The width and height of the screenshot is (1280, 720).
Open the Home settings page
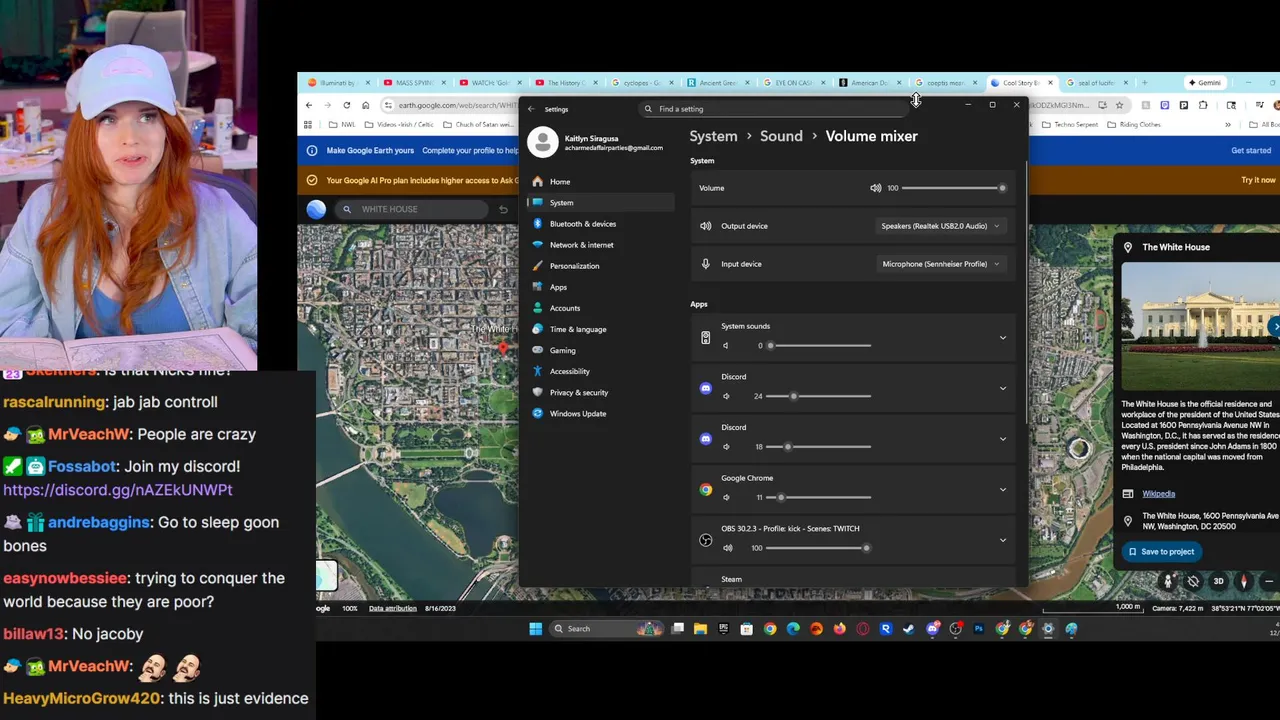tap(601, 182)
